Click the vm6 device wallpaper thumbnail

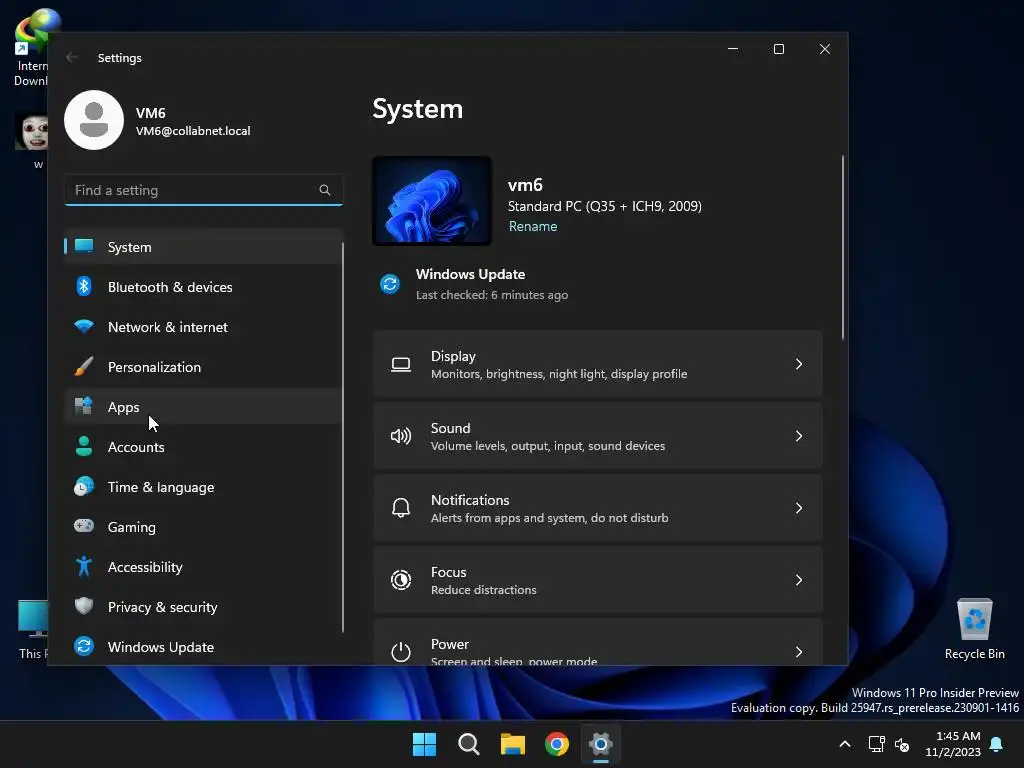[432, 200]
